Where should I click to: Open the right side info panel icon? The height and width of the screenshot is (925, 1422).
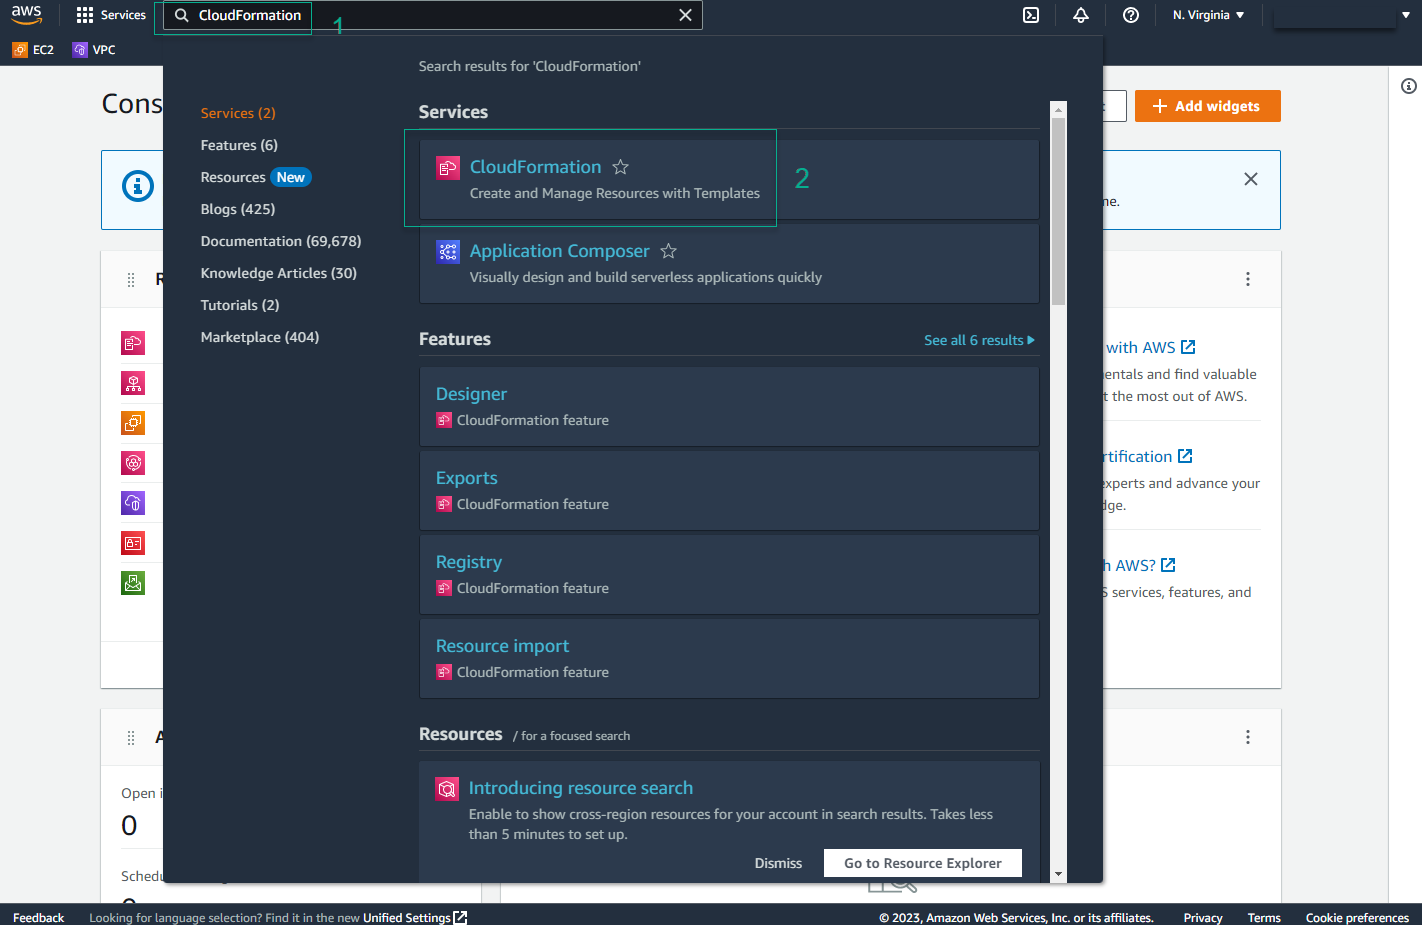click(x=1408, y=86)
